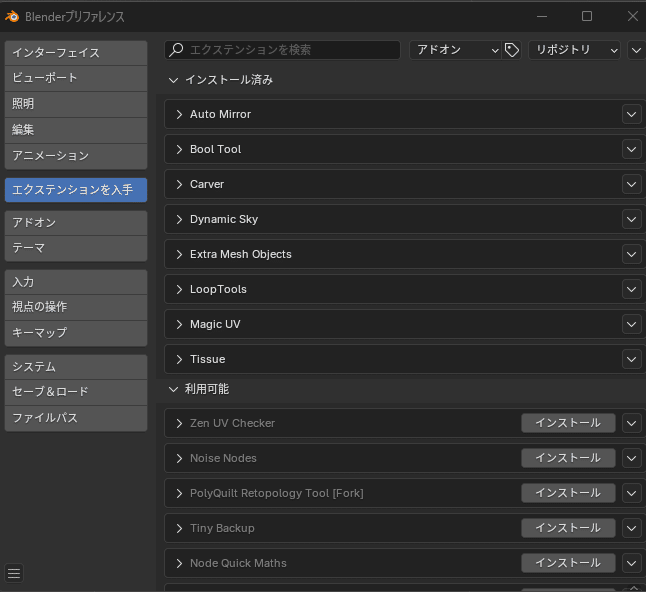
Task: Open the リポジトリ dropdown
Action: click(x=574, y=50)
